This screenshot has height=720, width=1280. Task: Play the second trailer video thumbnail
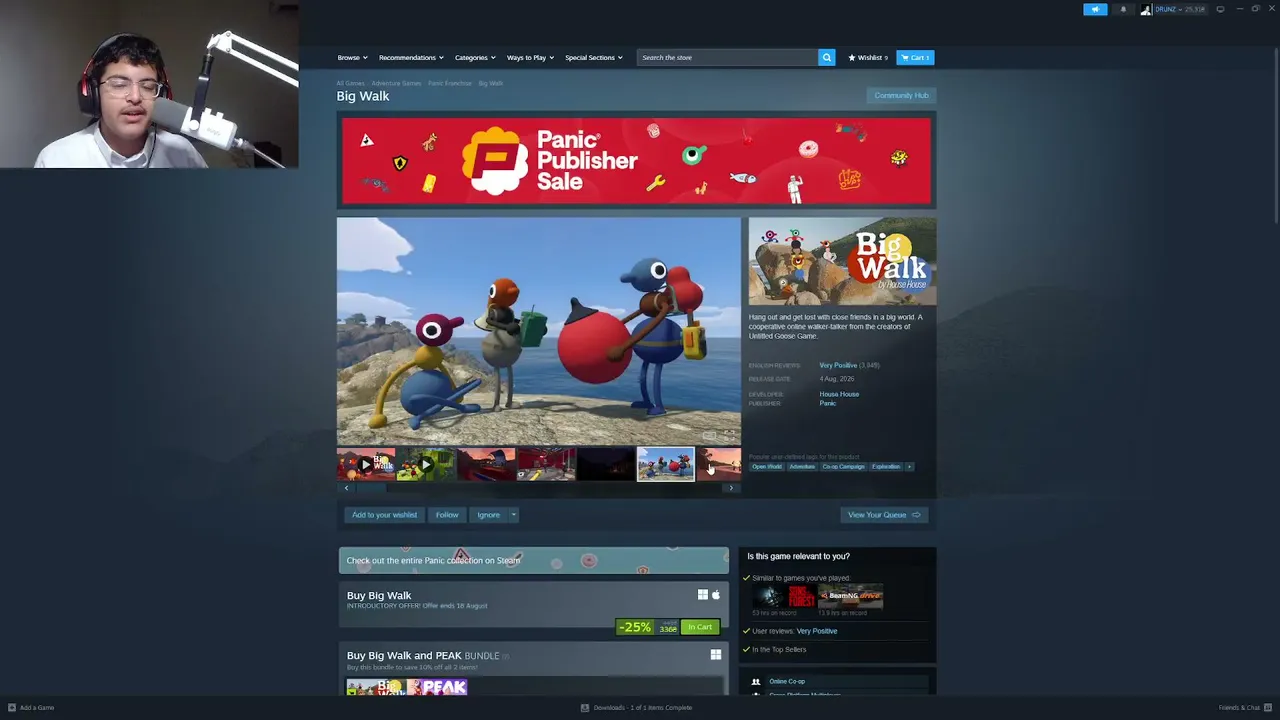coord(426,464)
